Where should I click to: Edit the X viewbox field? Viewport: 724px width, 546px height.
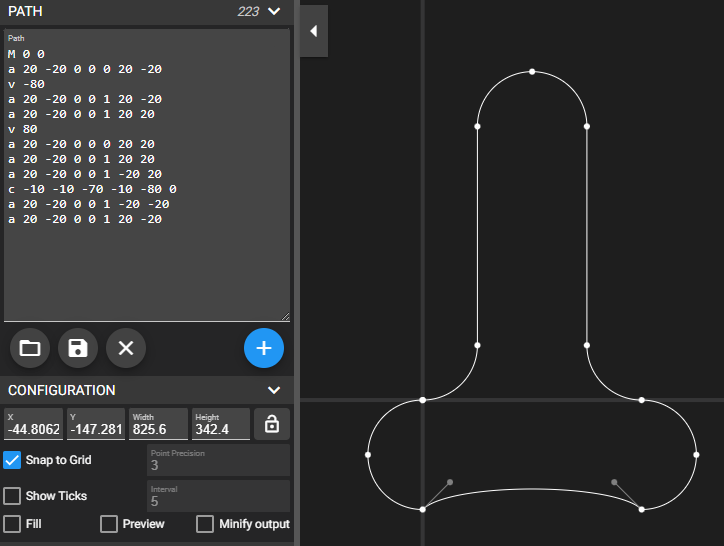(33, 424)
